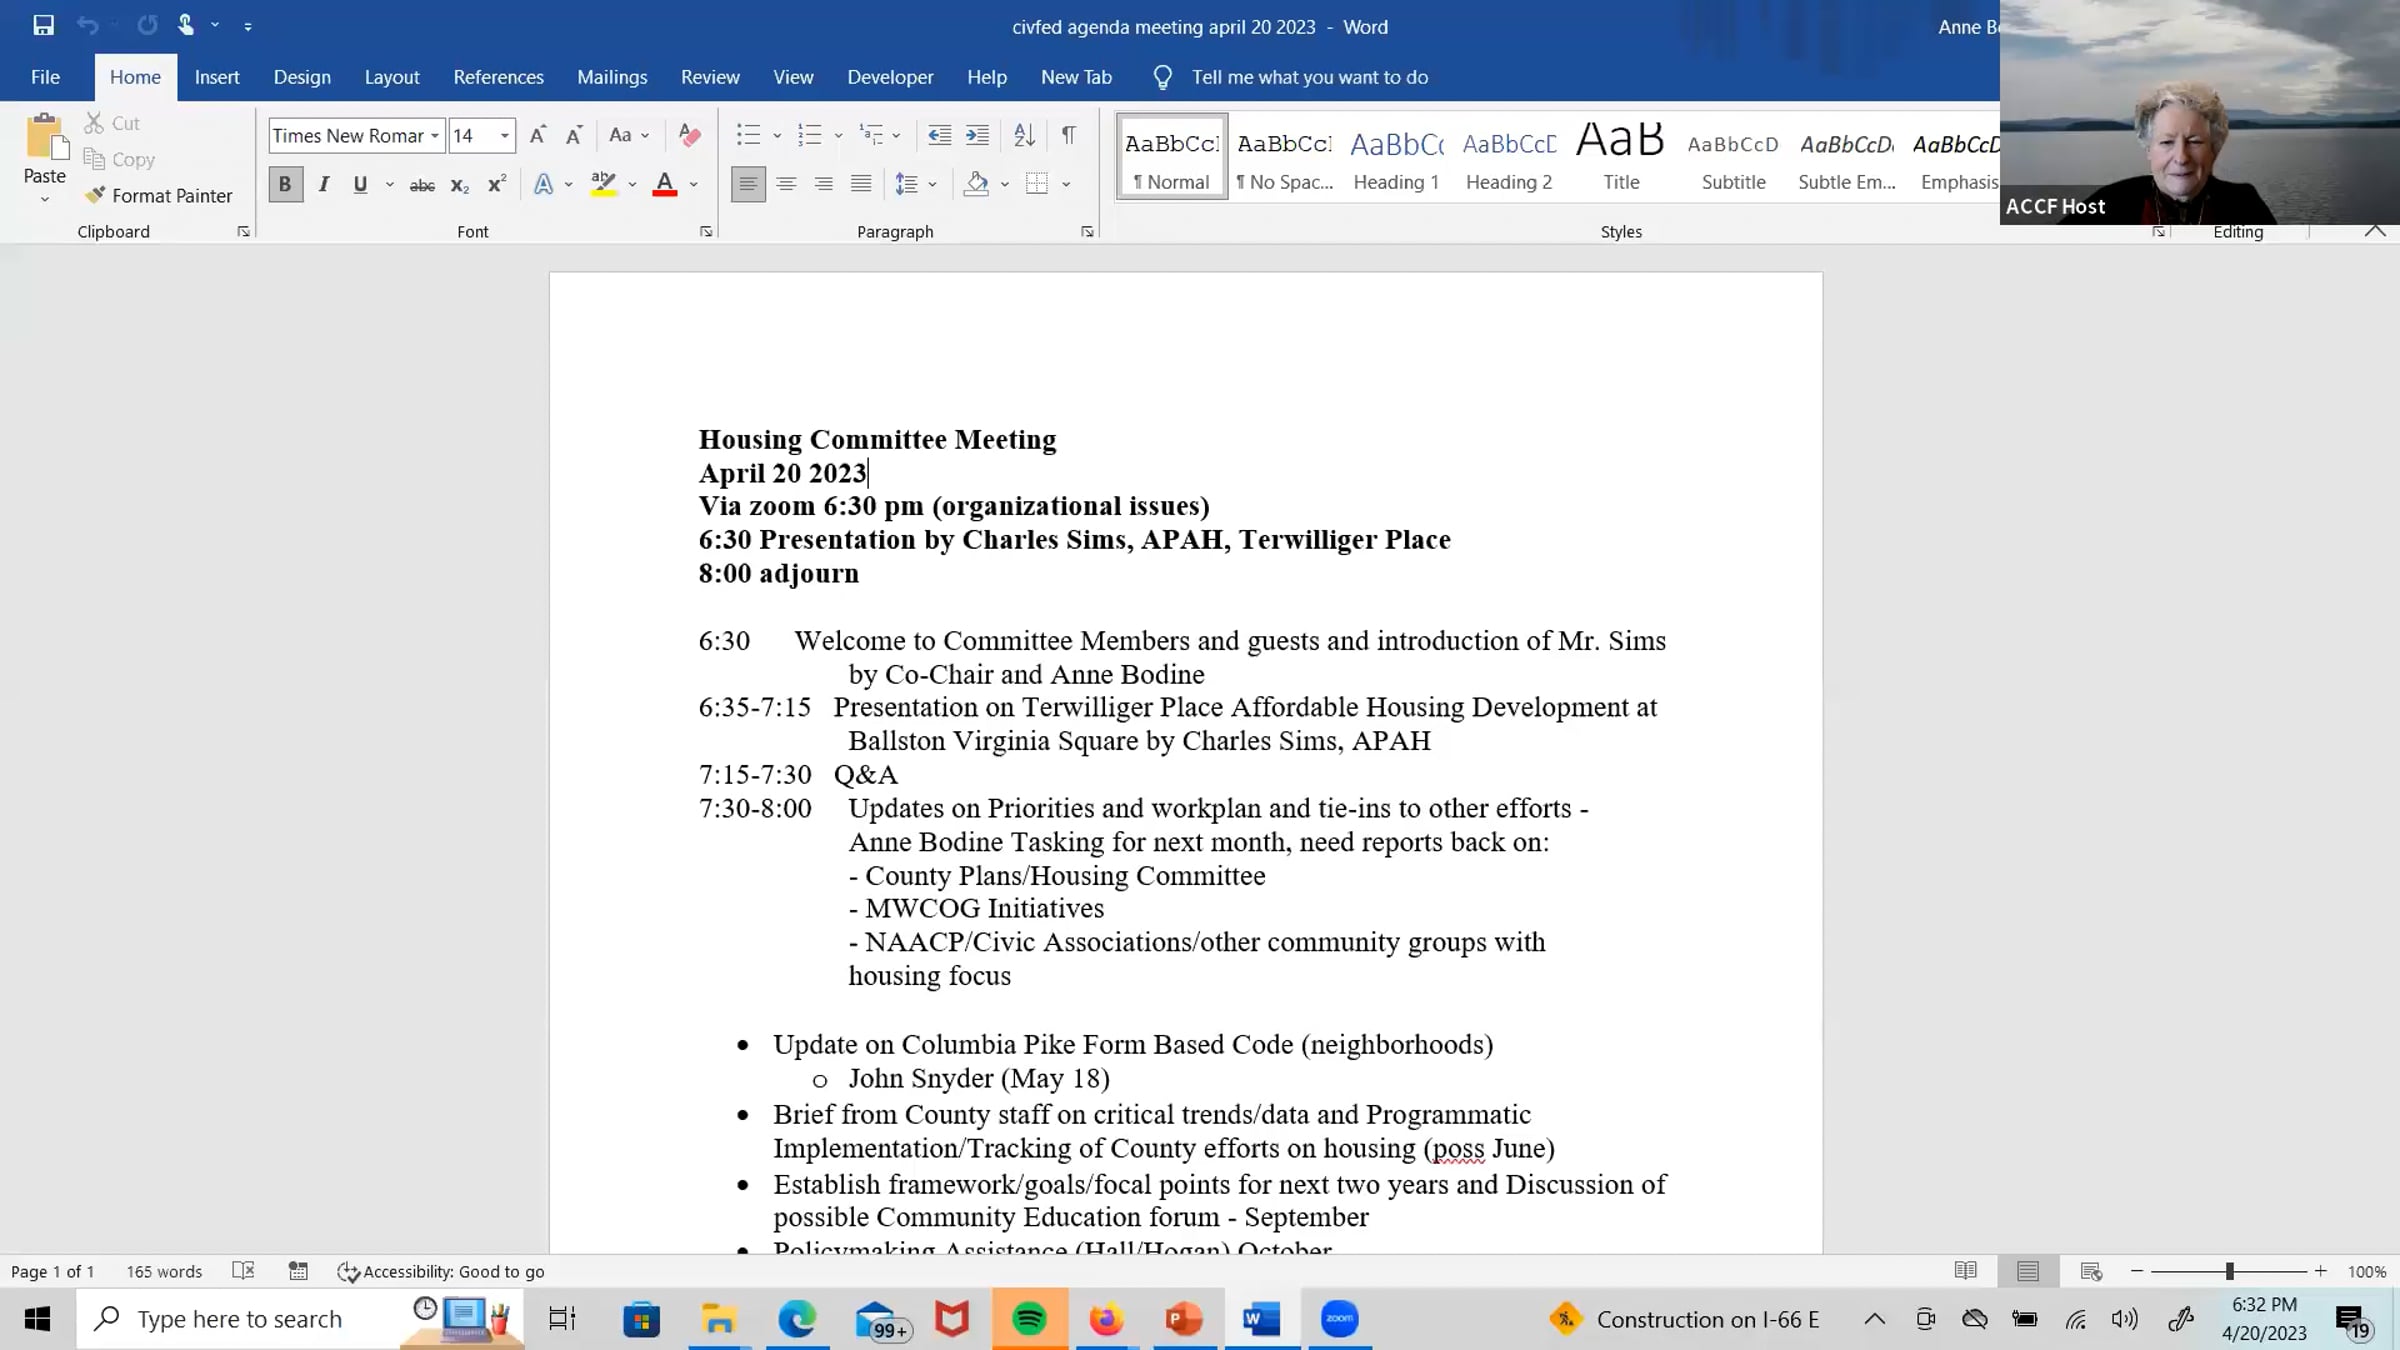Open the Review ribbon tab
This screenshot has width=2400, height=1350.
tap(710, 77)
